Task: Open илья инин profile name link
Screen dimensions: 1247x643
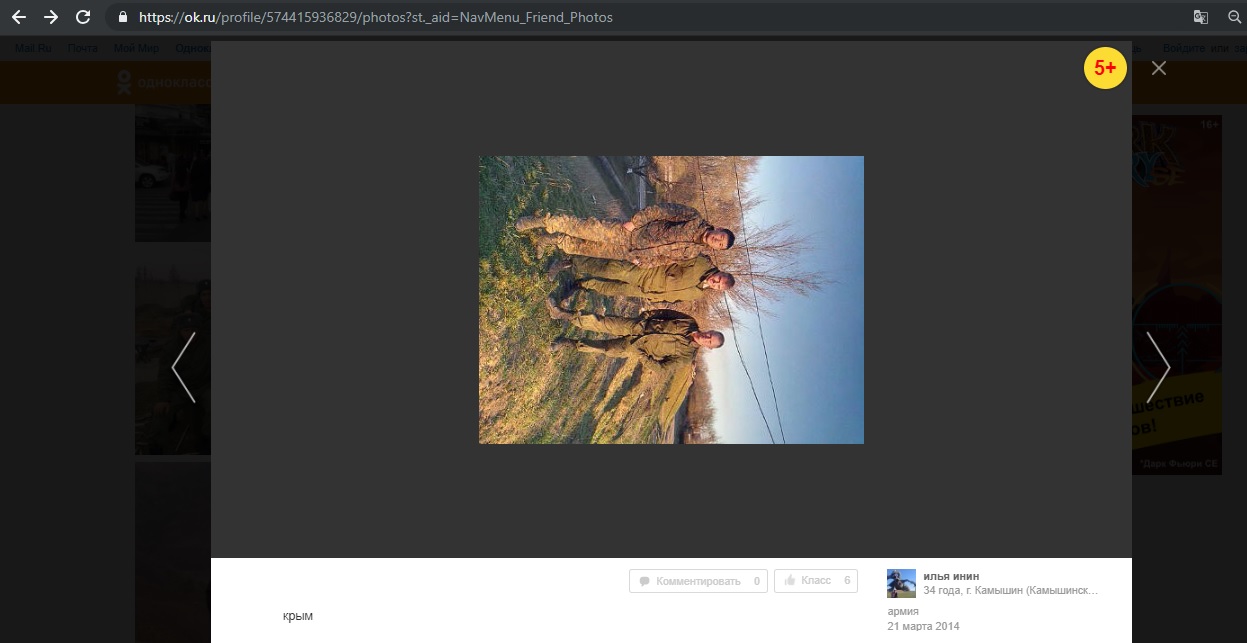Action: coord(951,576)
